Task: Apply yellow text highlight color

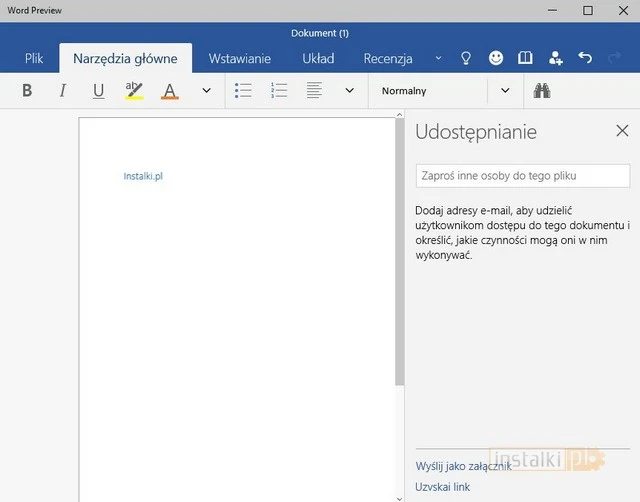Action: pos(134,91)
